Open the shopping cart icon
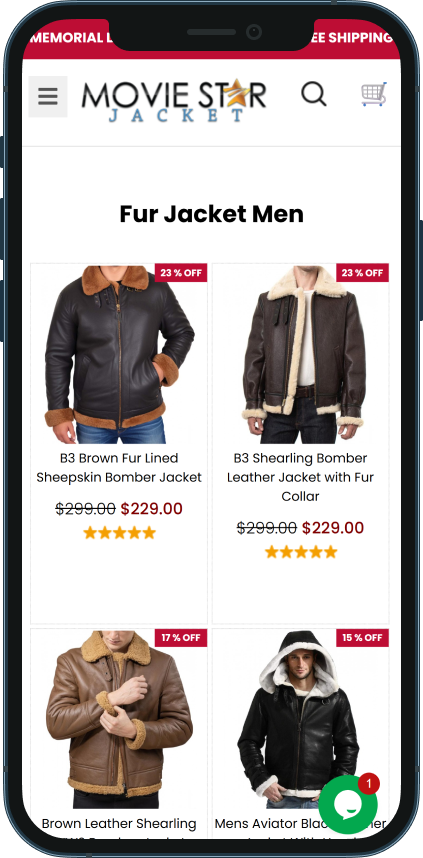Image resolution: width=423 pixels, height=858 pixels. (x=374, y=94)
